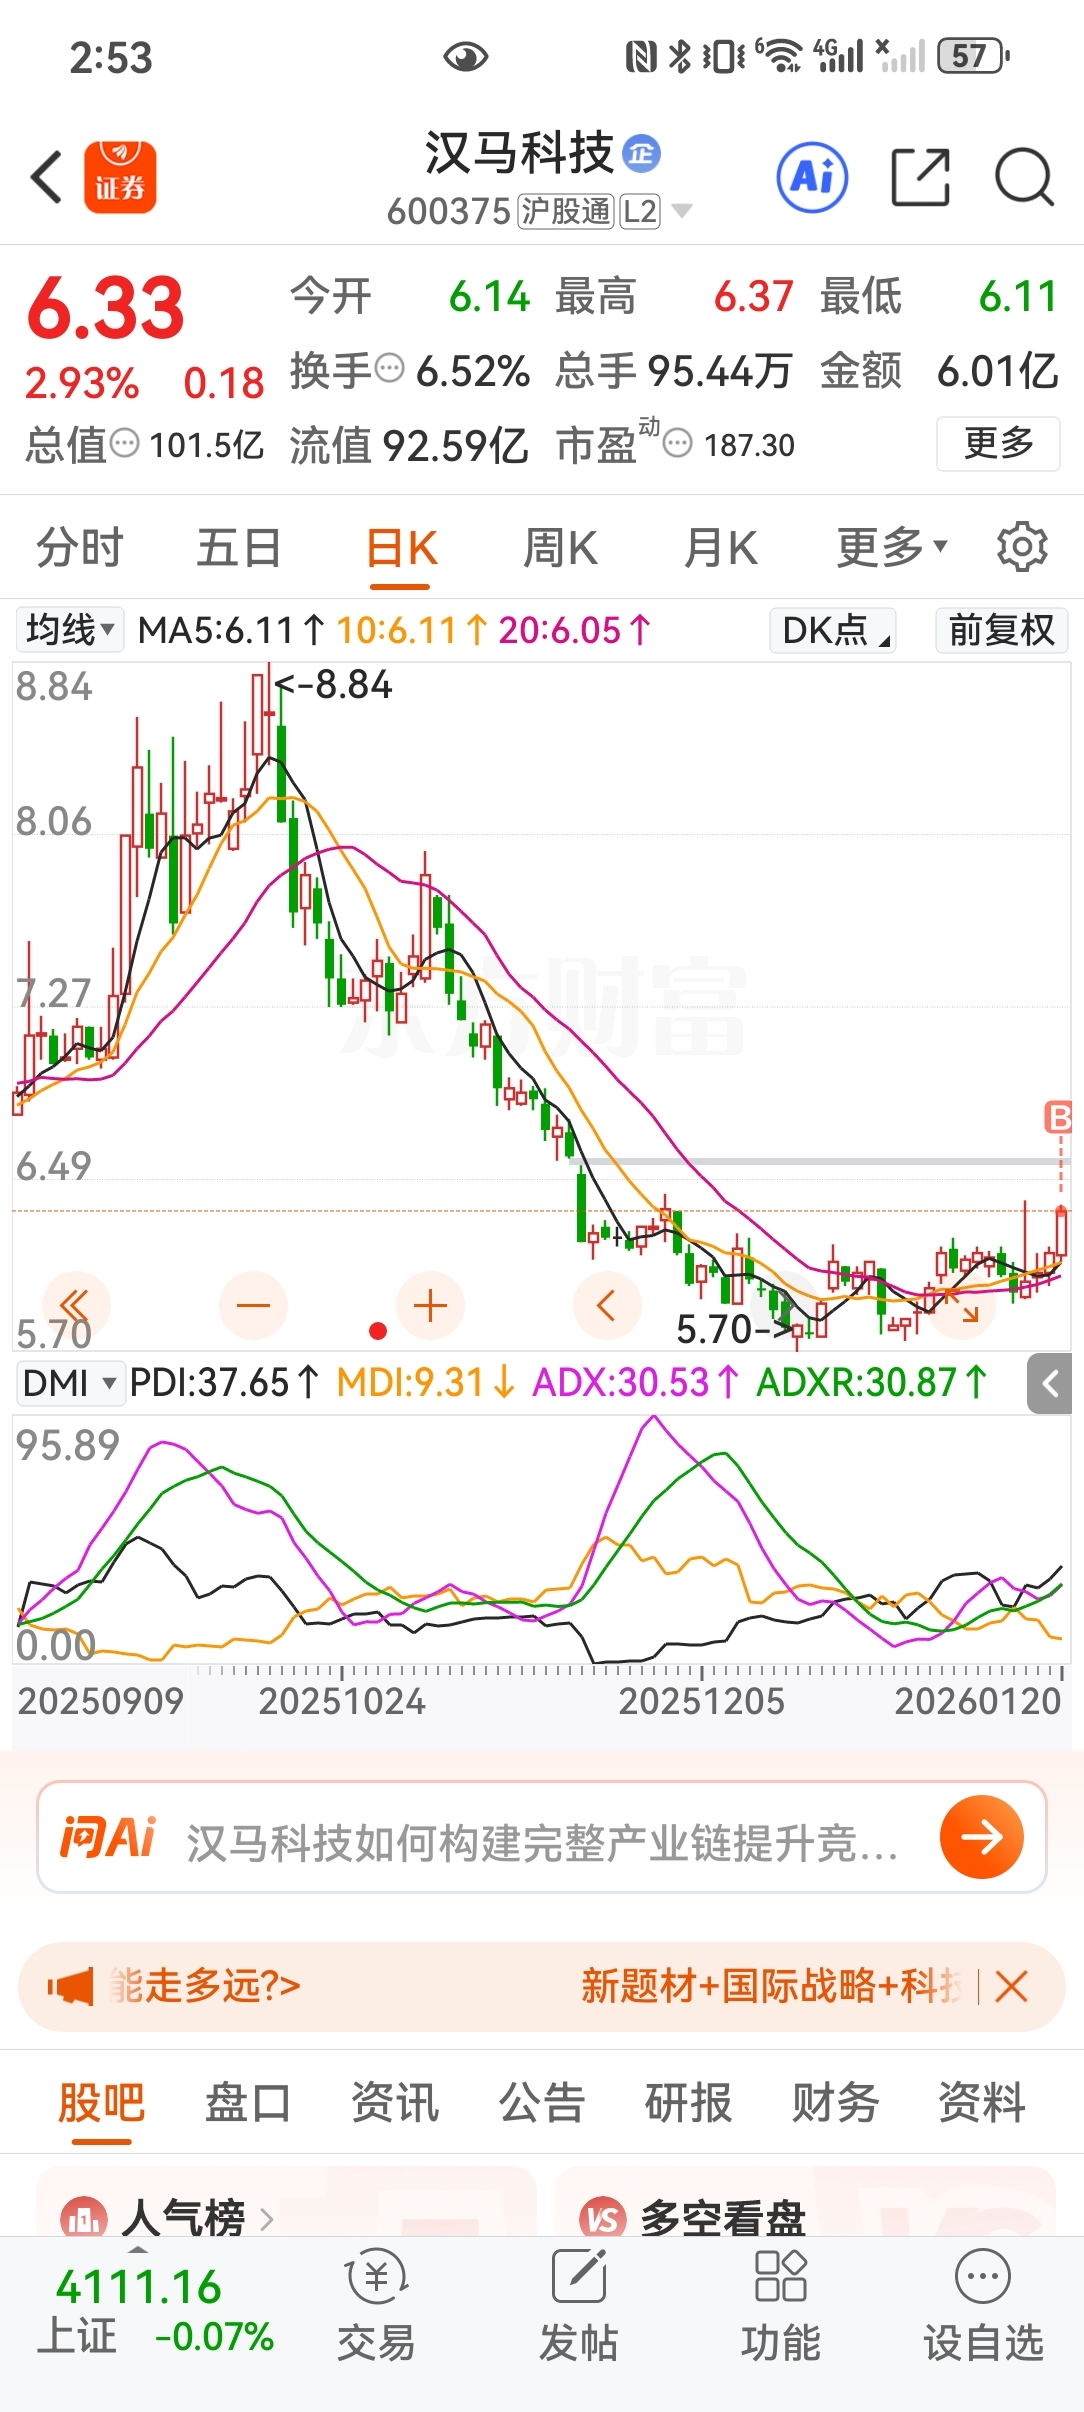Tap the B buy marker on chart
1084x2412 pixels.
click(x=1058, y=1117)
